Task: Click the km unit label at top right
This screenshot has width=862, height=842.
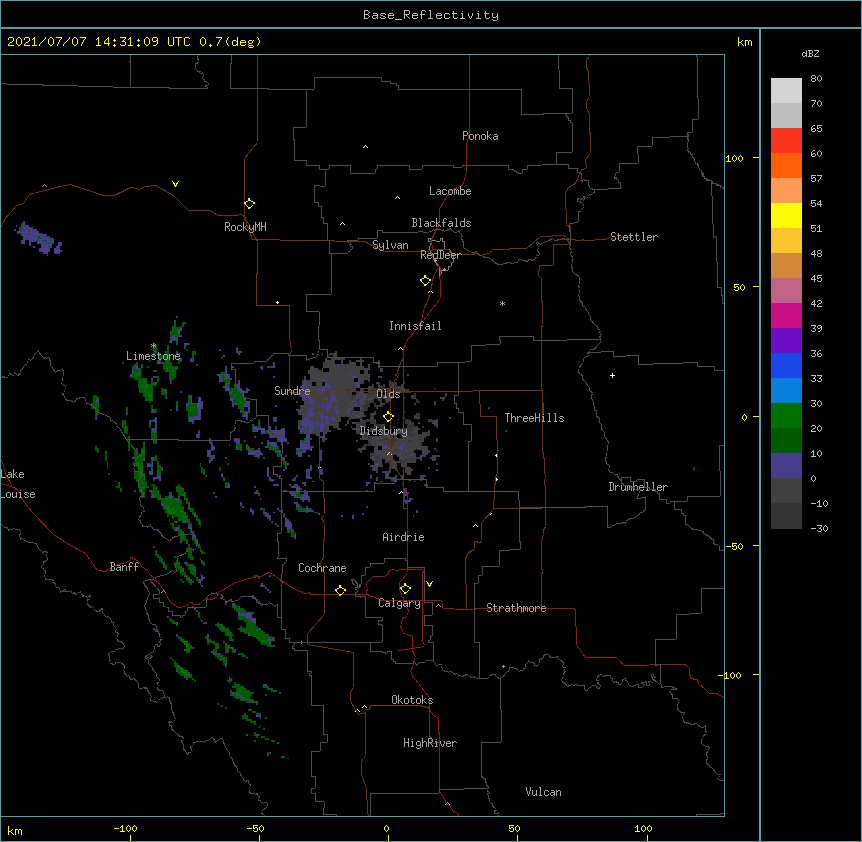Action: [x=744, y=42]
